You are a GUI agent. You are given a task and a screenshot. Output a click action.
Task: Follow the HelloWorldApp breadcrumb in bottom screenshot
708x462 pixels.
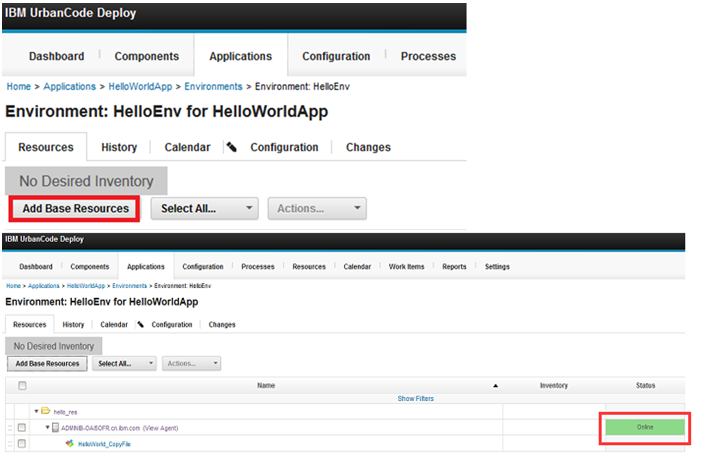pyautogui.click(x=86, y=285)
